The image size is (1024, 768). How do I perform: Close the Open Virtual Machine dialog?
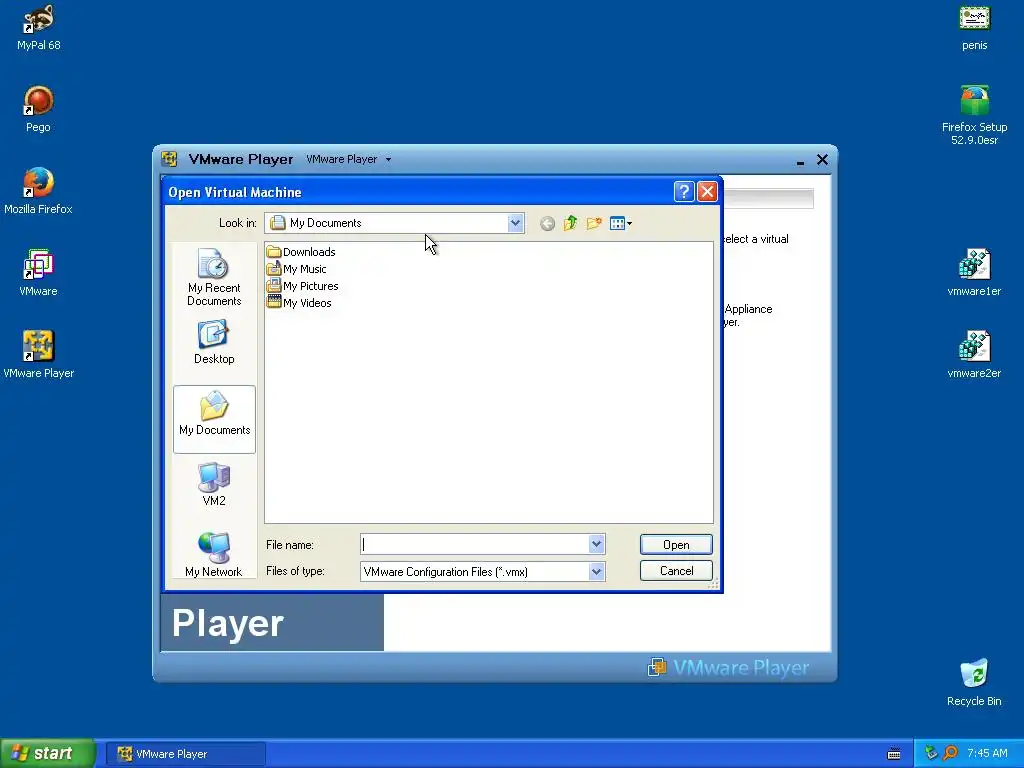[707, 191]
